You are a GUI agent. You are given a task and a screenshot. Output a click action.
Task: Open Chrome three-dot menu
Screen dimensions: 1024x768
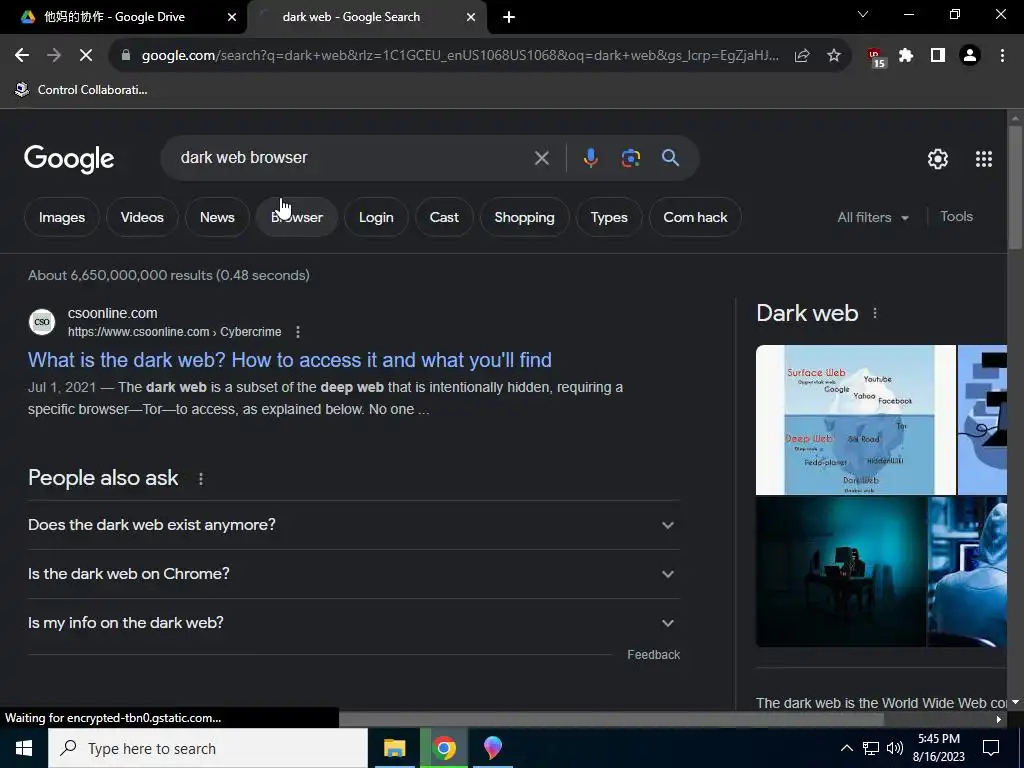point(1002,56)
